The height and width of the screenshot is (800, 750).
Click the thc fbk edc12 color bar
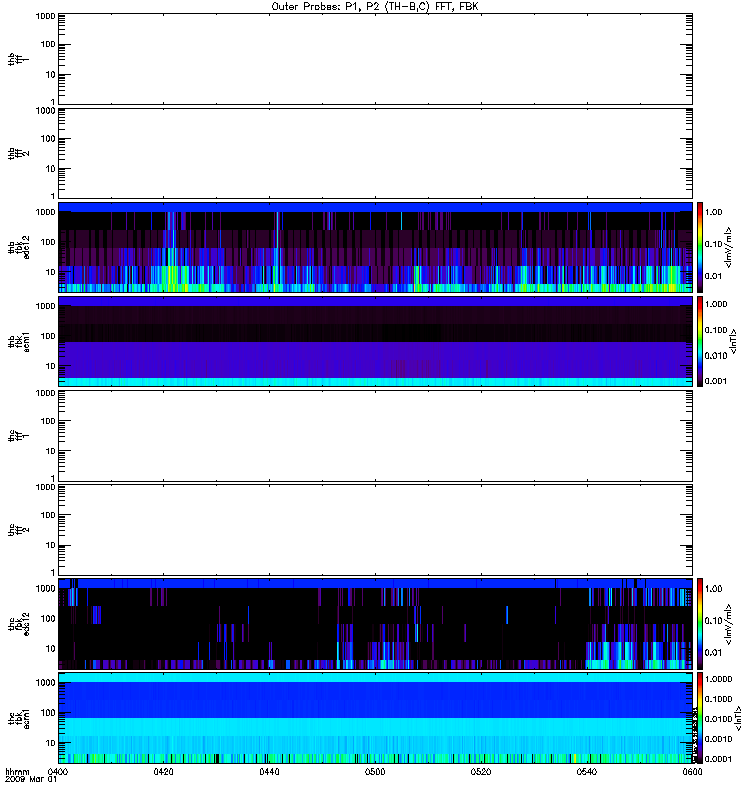point(700,623)
